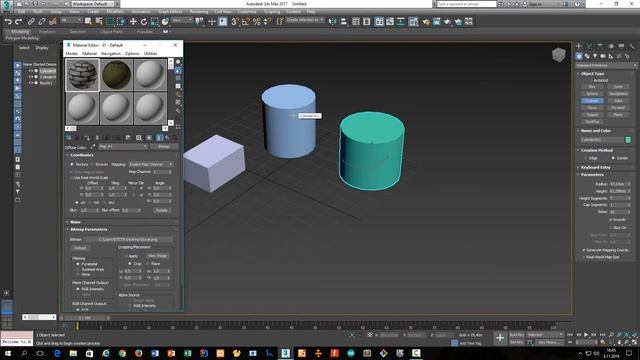Screen dimensions: 640x360
Task: Select the Center creation method radio
Action: (x=613, y=158)
